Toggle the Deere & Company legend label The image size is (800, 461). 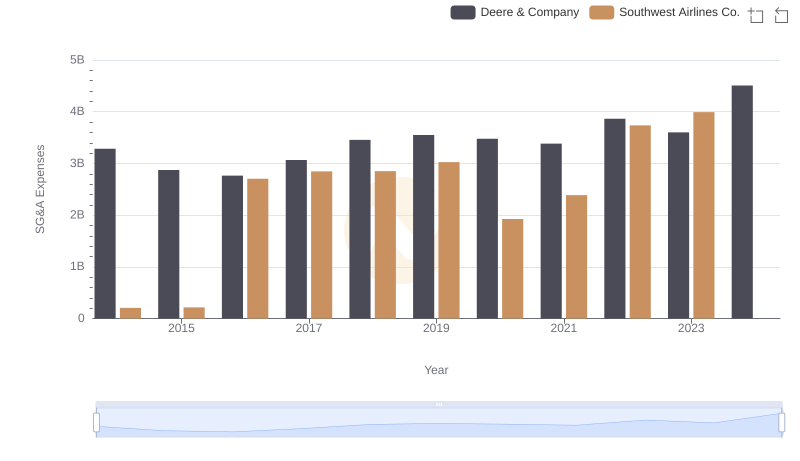pos(529,13)
